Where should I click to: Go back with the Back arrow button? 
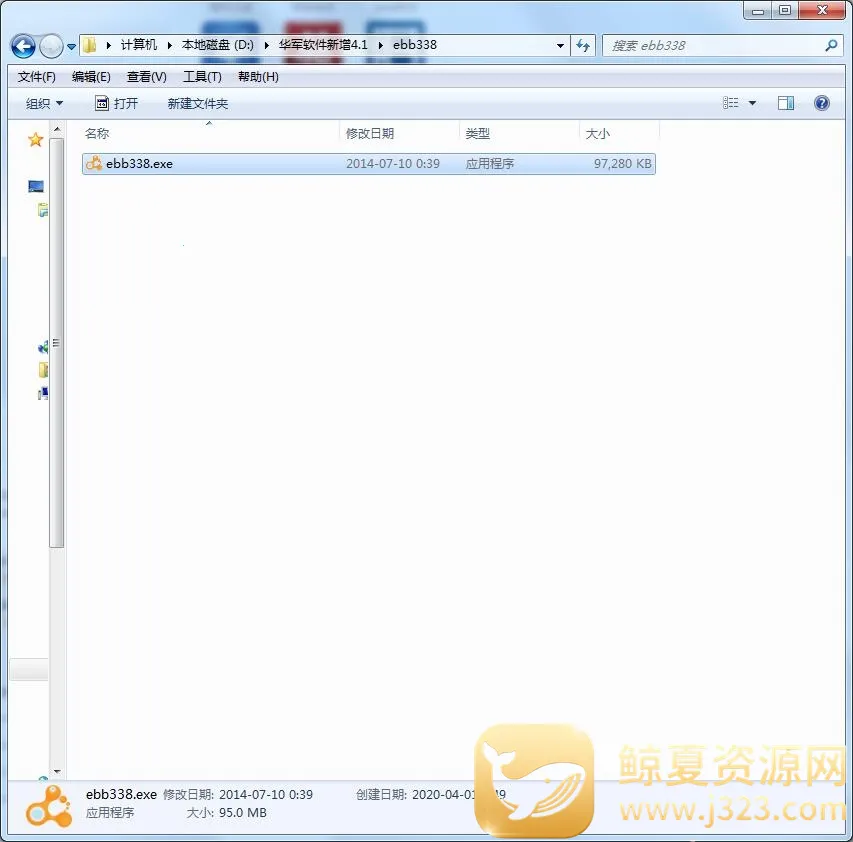[x=23, y=46]
